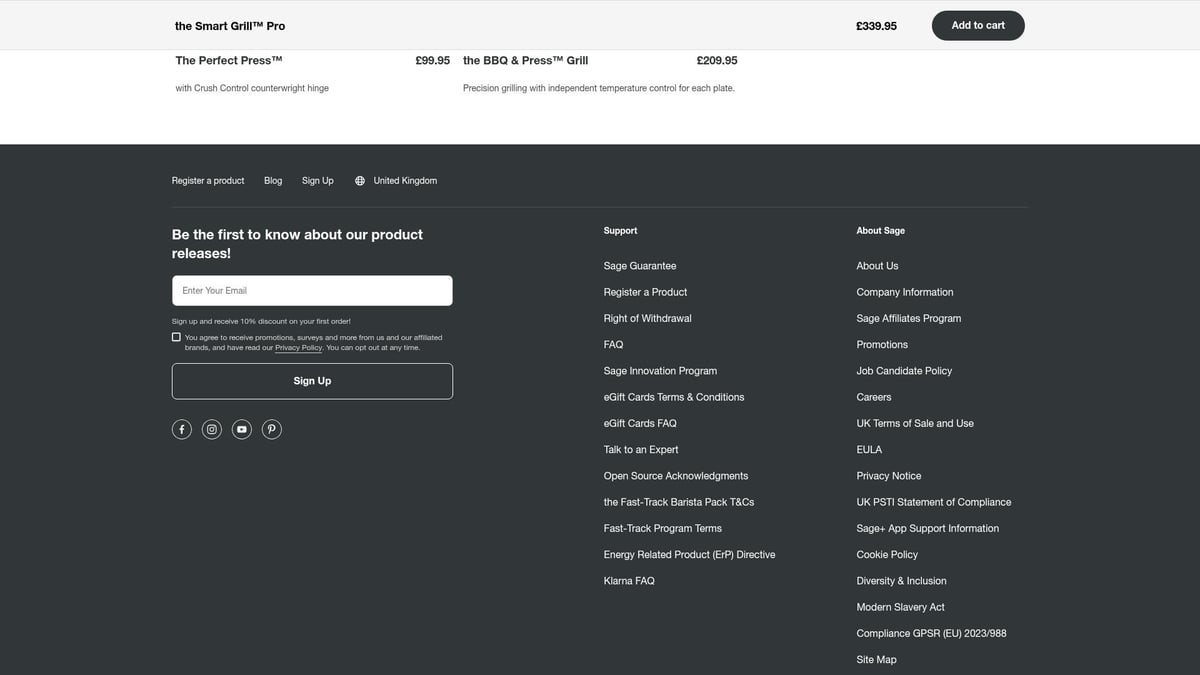Open Klarna FAQ link

pyautogui.click(x=629, y=581)
